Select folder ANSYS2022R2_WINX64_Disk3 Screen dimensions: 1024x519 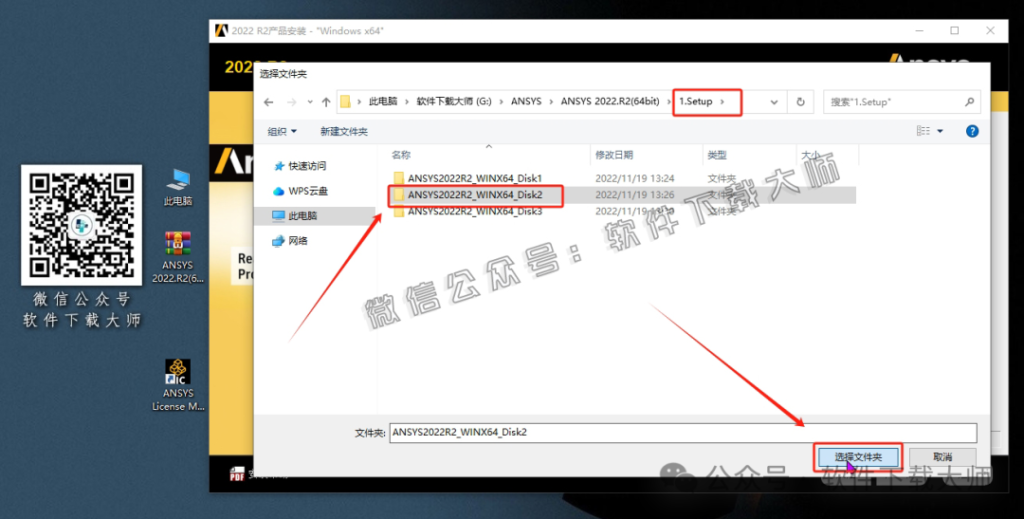click(x=475, y=212)
